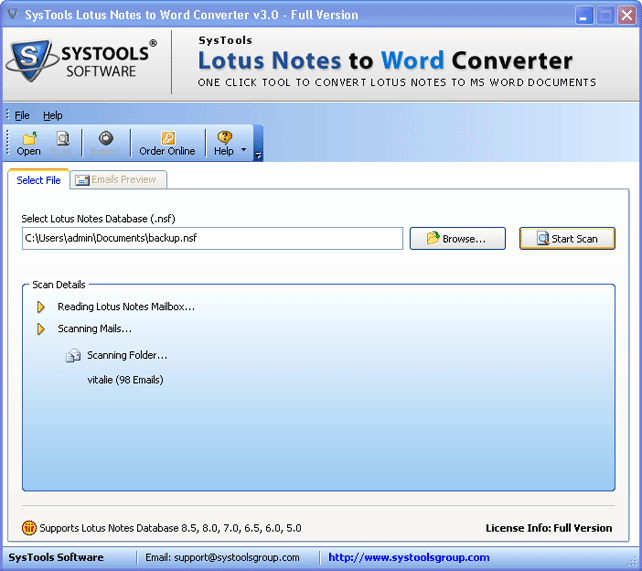
Task: Click the Export toolbar icon
Action: 105,139
